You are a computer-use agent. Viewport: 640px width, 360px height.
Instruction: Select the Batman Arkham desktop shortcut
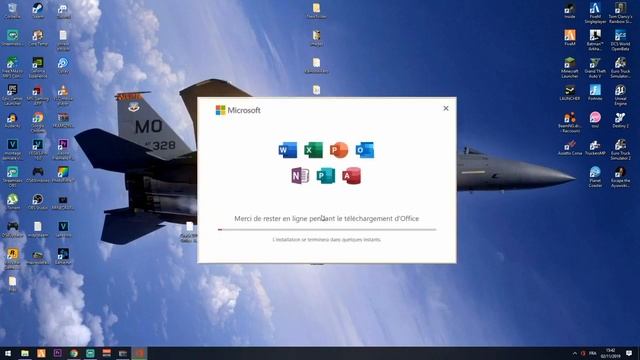[x=595, y=40]
